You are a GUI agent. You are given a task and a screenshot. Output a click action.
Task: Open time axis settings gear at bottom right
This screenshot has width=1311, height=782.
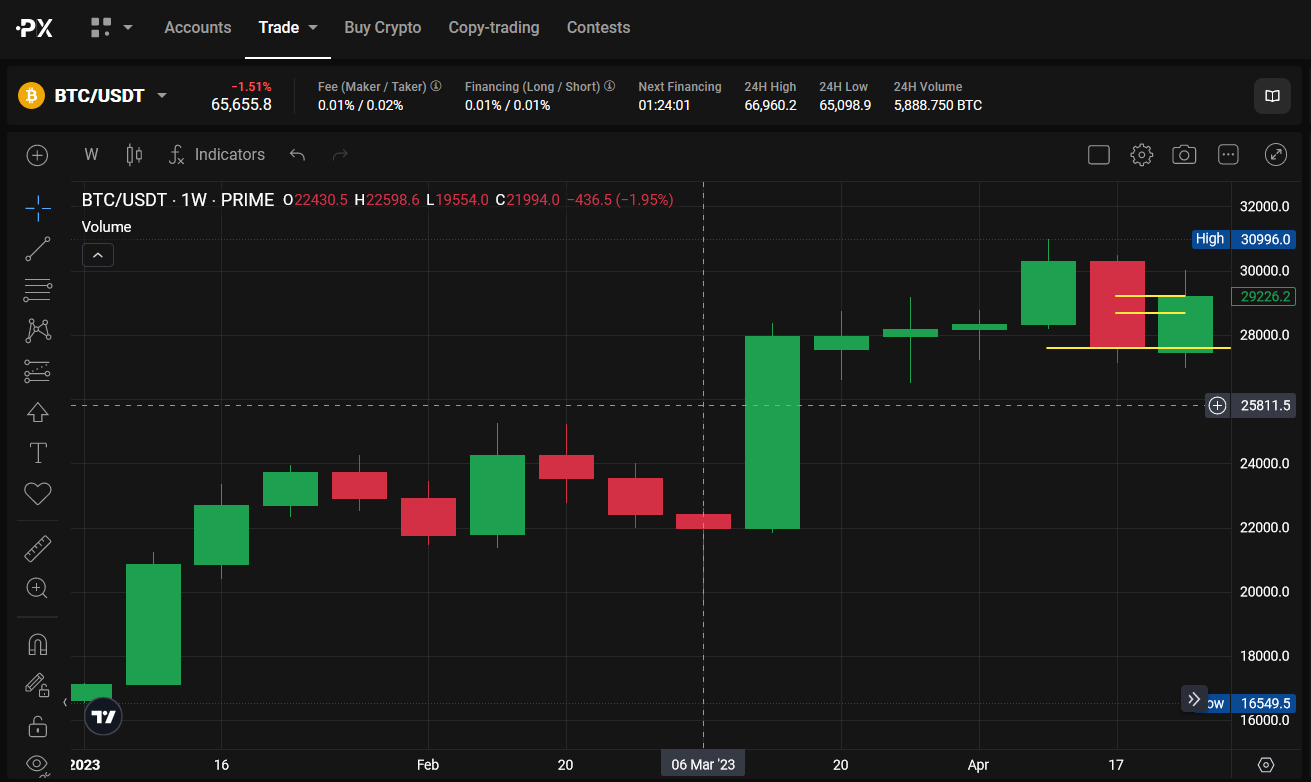point(1266,765)
